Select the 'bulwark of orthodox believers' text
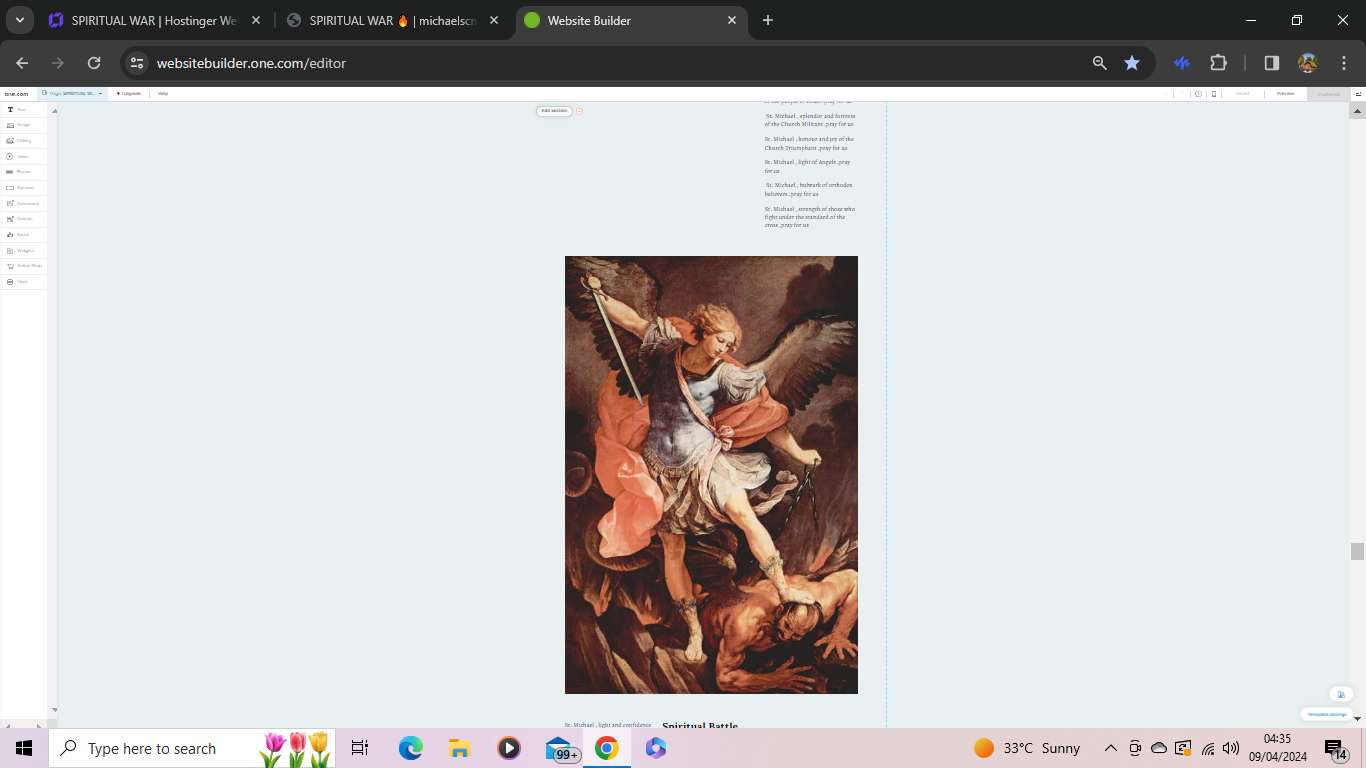Screen dimensions: 1366x768 [809, 189]
